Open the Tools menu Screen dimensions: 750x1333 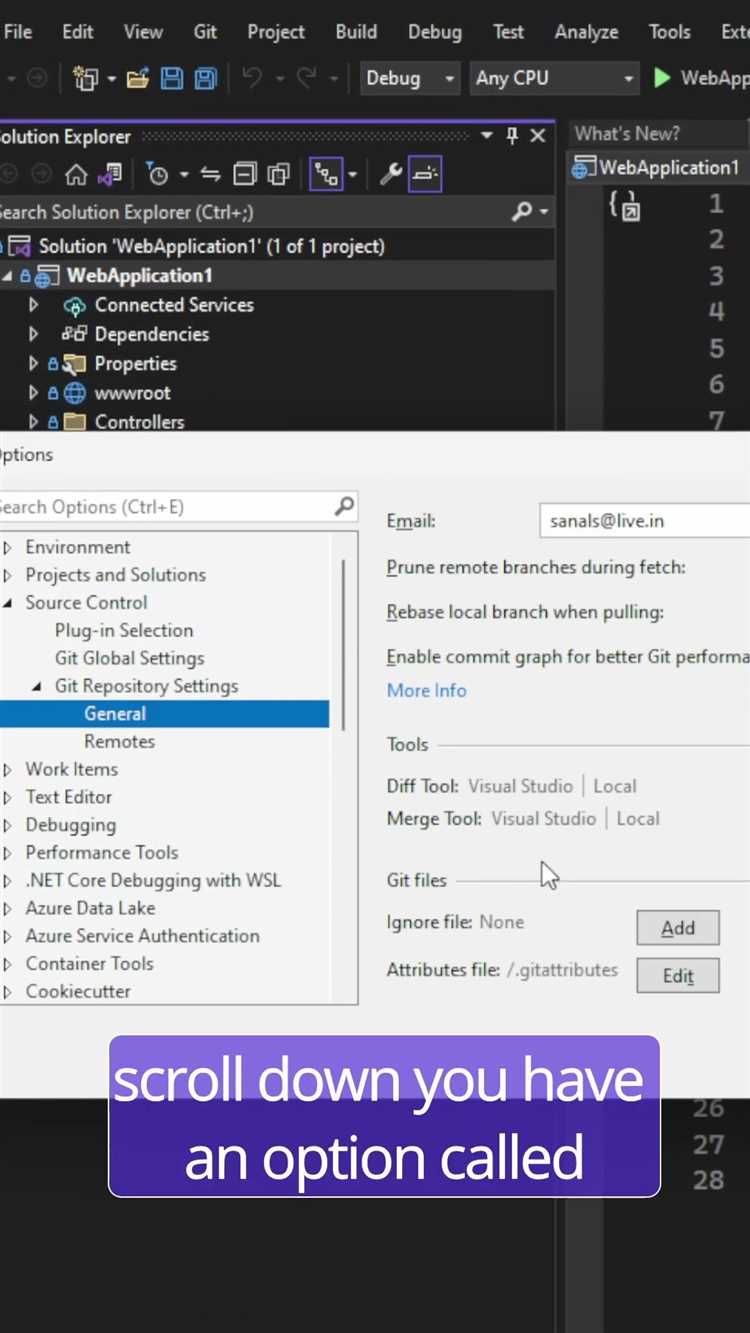[669, 31]
